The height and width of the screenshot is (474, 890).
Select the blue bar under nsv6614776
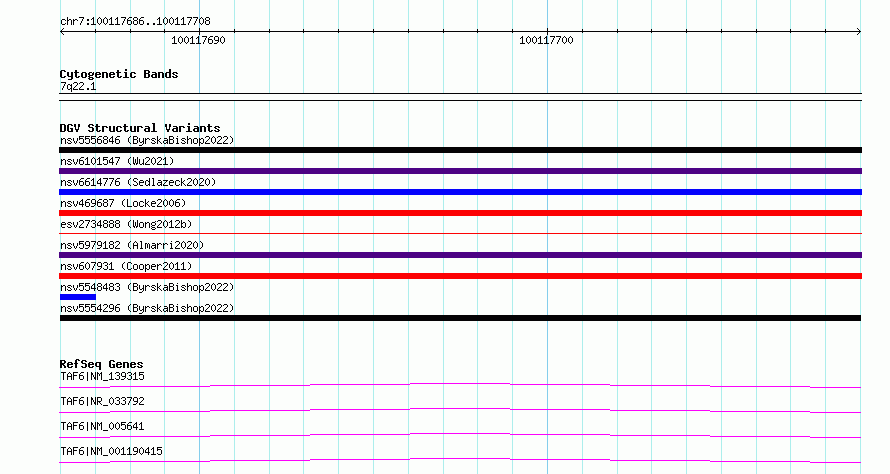click(x=460, y=192)
